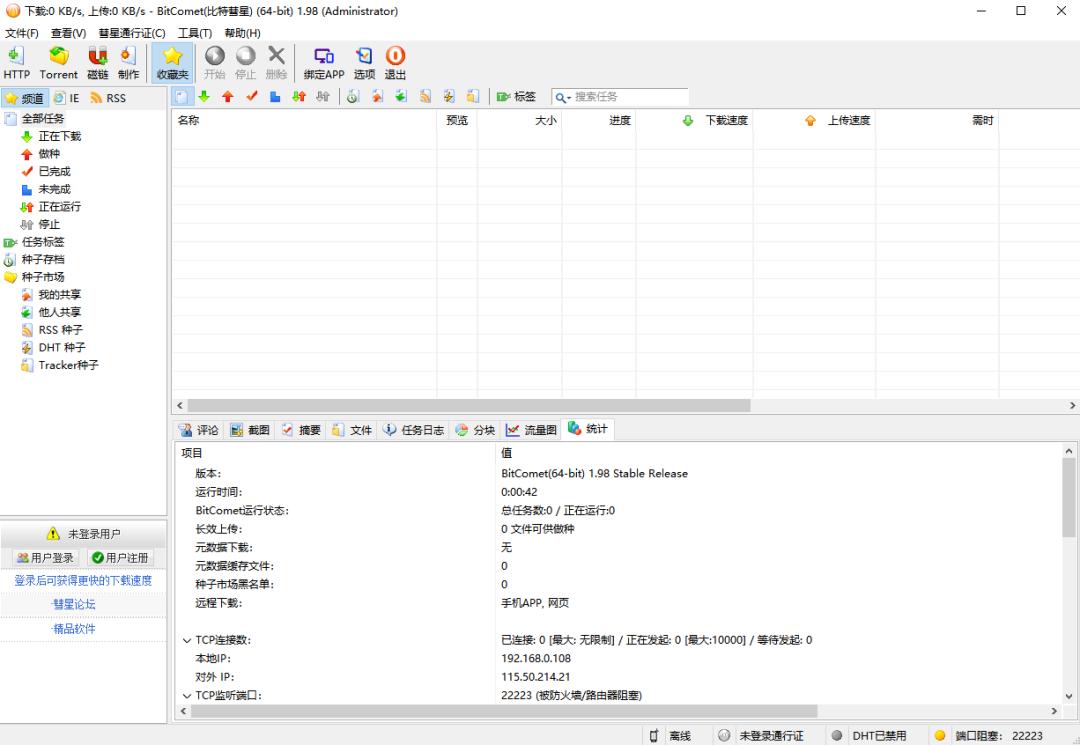
Task: Click the 绑定APP toolbar icon
Action: click(x=322, y=62)
